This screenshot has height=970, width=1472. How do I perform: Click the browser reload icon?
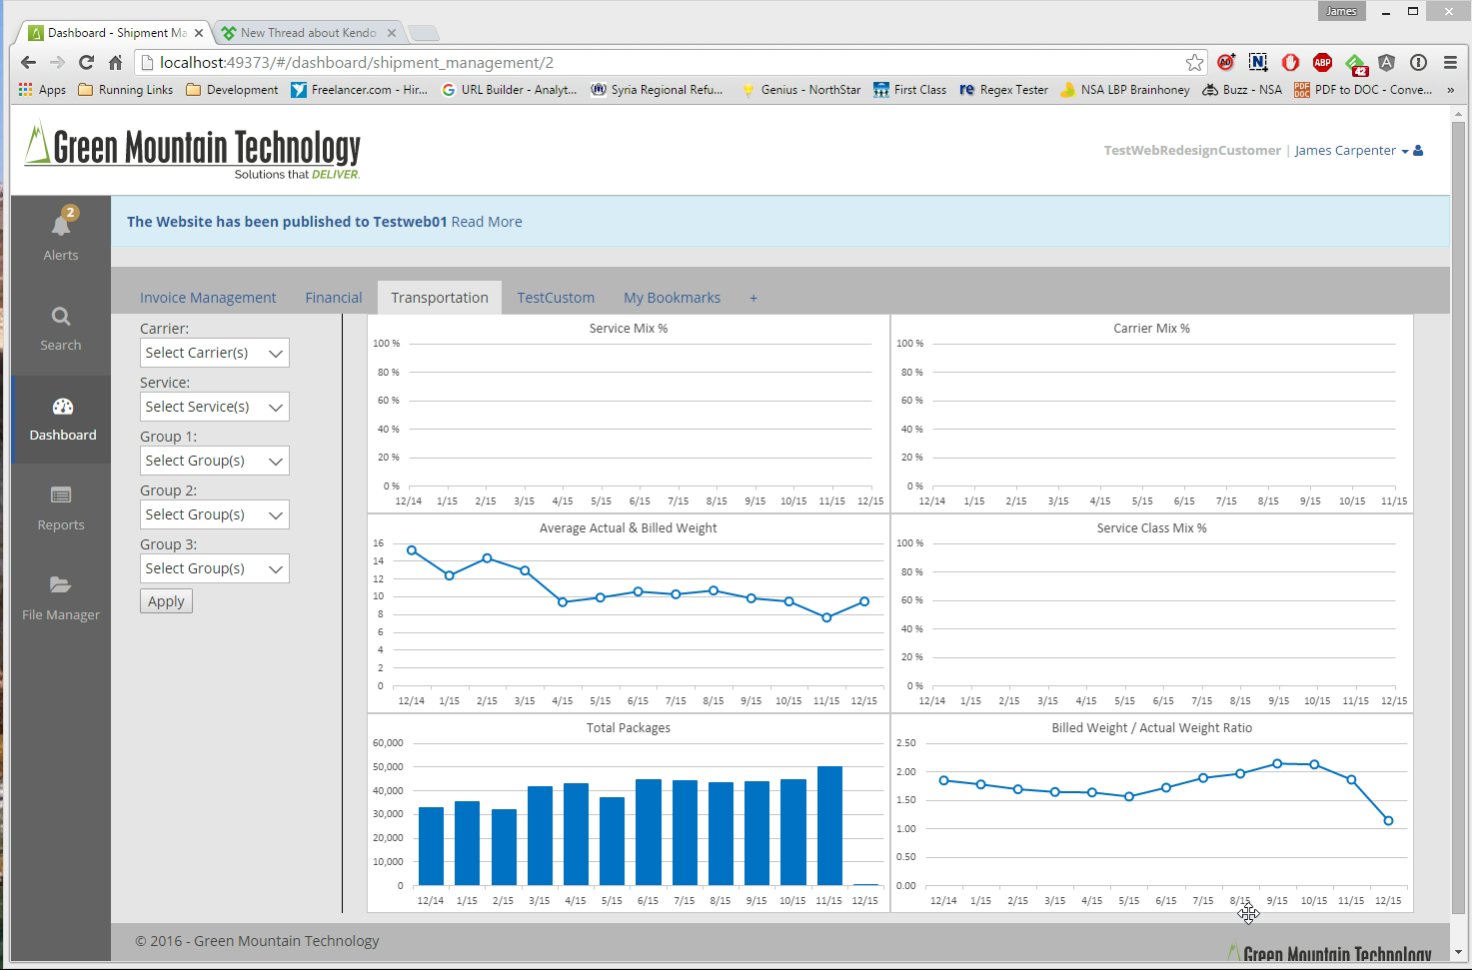point(86,62)
